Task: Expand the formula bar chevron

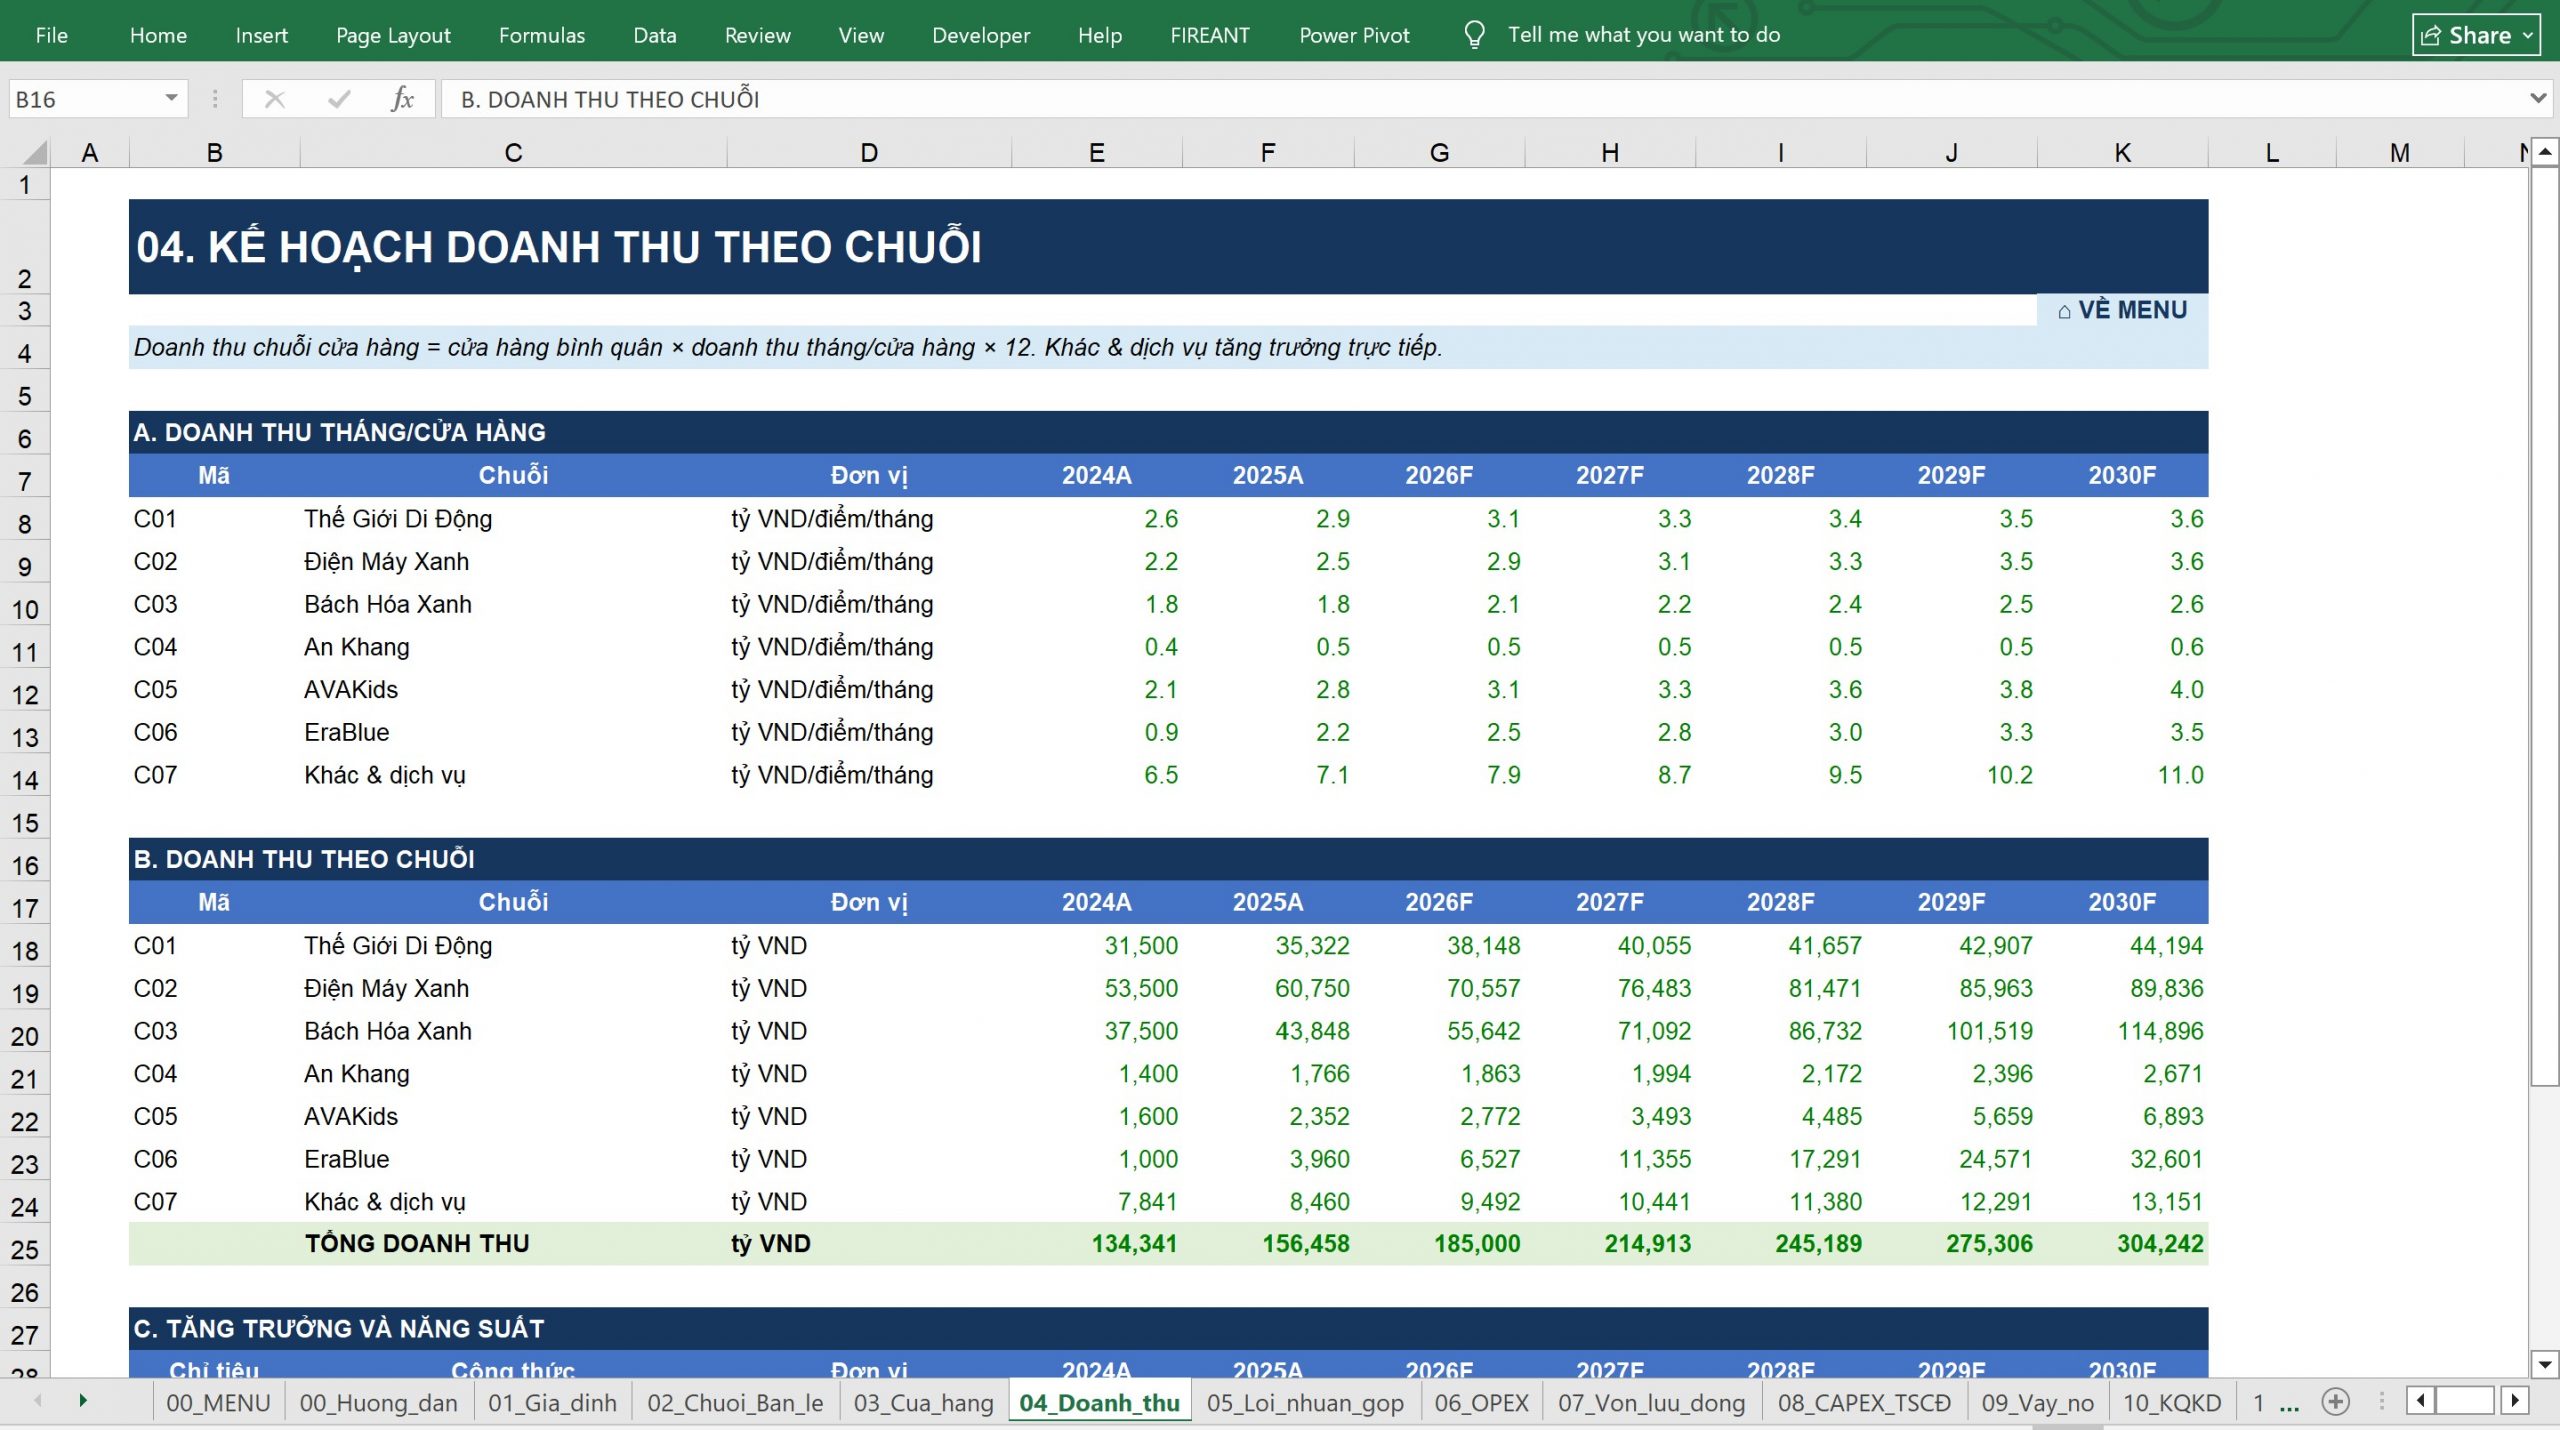Action: [2537, 98]
